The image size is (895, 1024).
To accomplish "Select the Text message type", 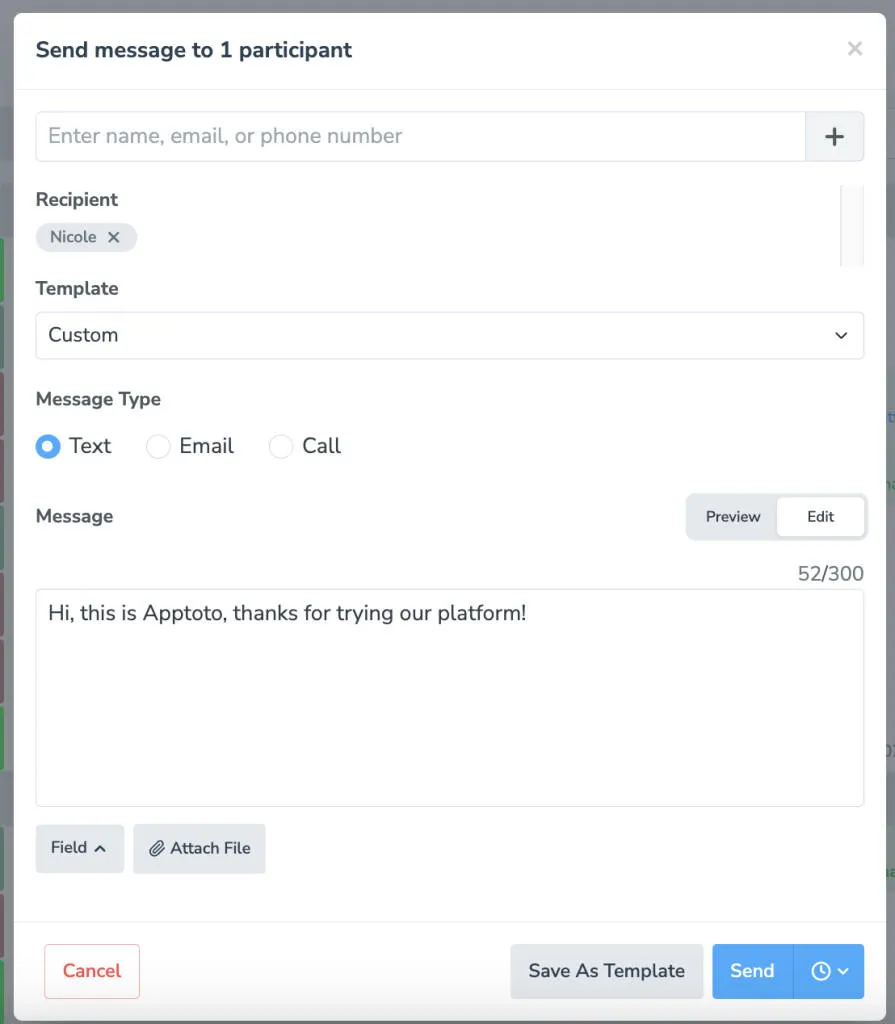I will point(47,447).
